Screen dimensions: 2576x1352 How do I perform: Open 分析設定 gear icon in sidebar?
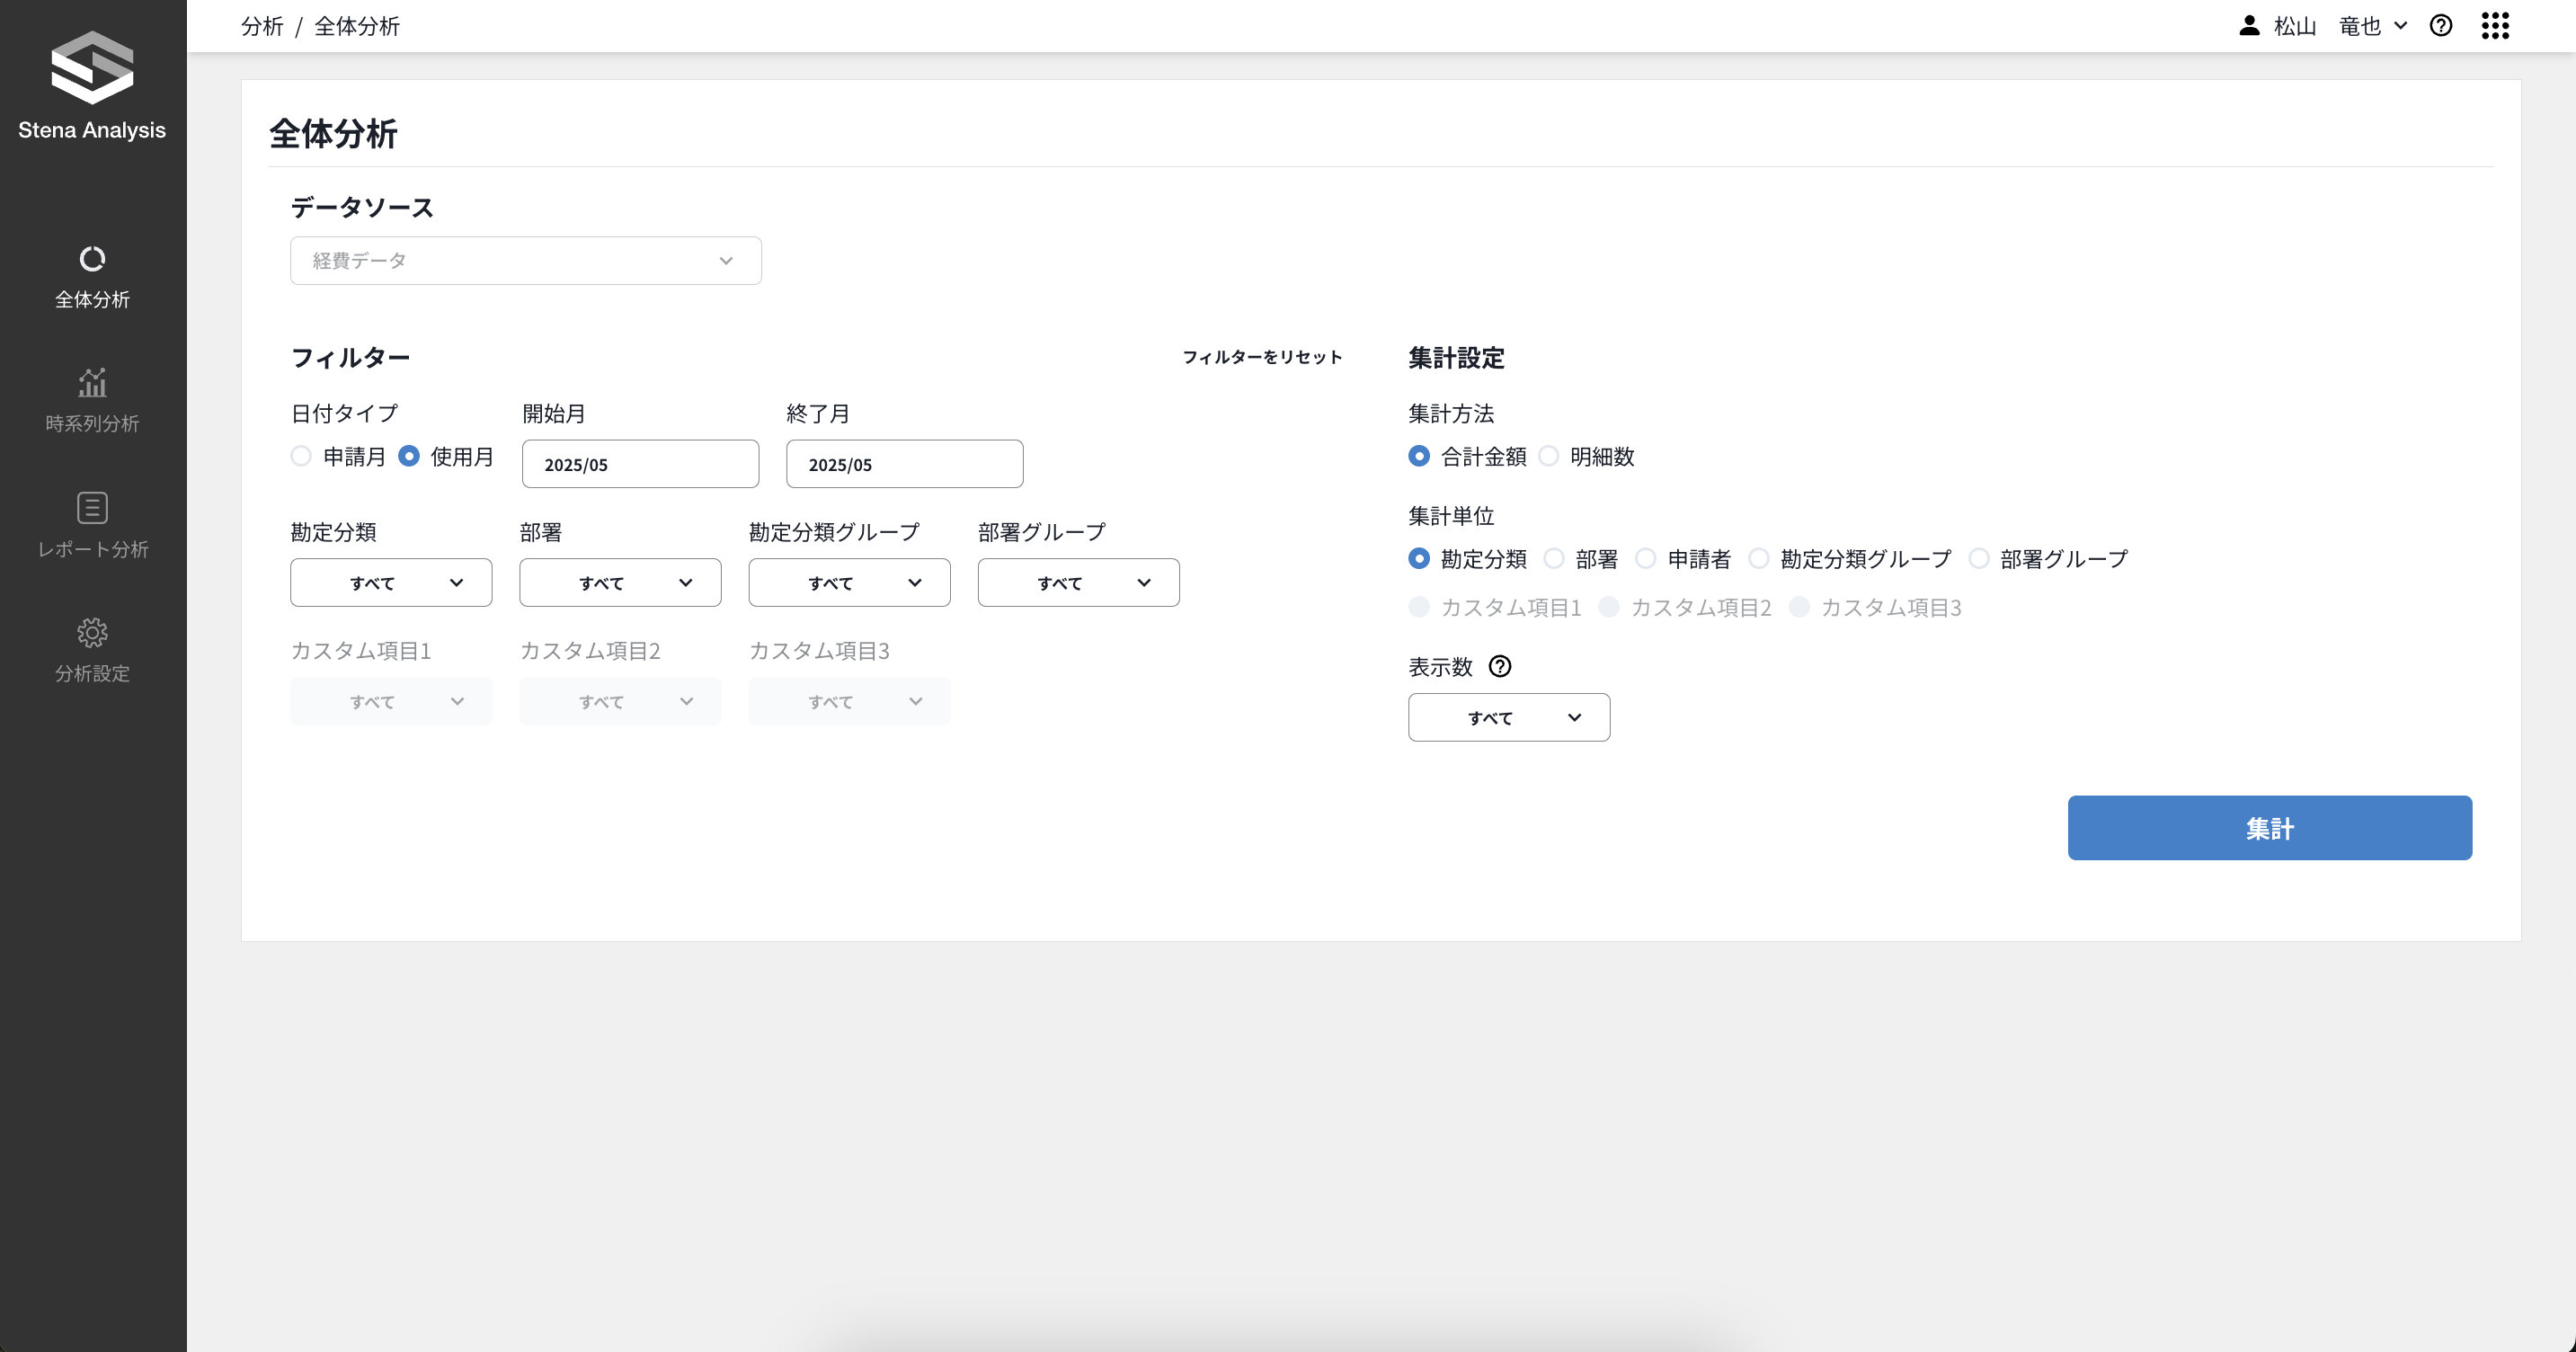pyautogui.click(x=92, y=633)
